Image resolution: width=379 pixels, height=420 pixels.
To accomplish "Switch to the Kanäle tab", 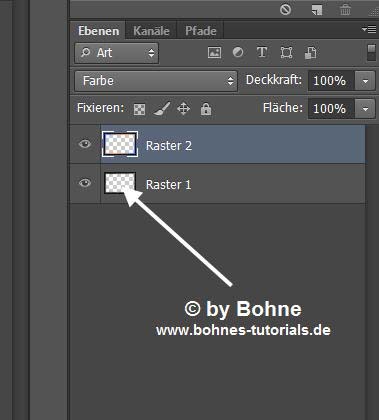I will click(151, 31).
